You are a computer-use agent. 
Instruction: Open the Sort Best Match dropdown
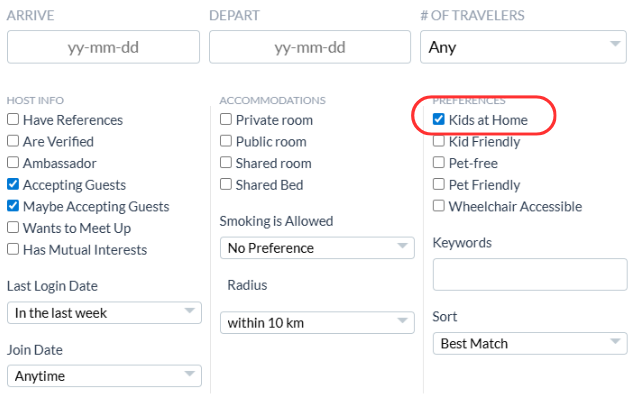530,344
